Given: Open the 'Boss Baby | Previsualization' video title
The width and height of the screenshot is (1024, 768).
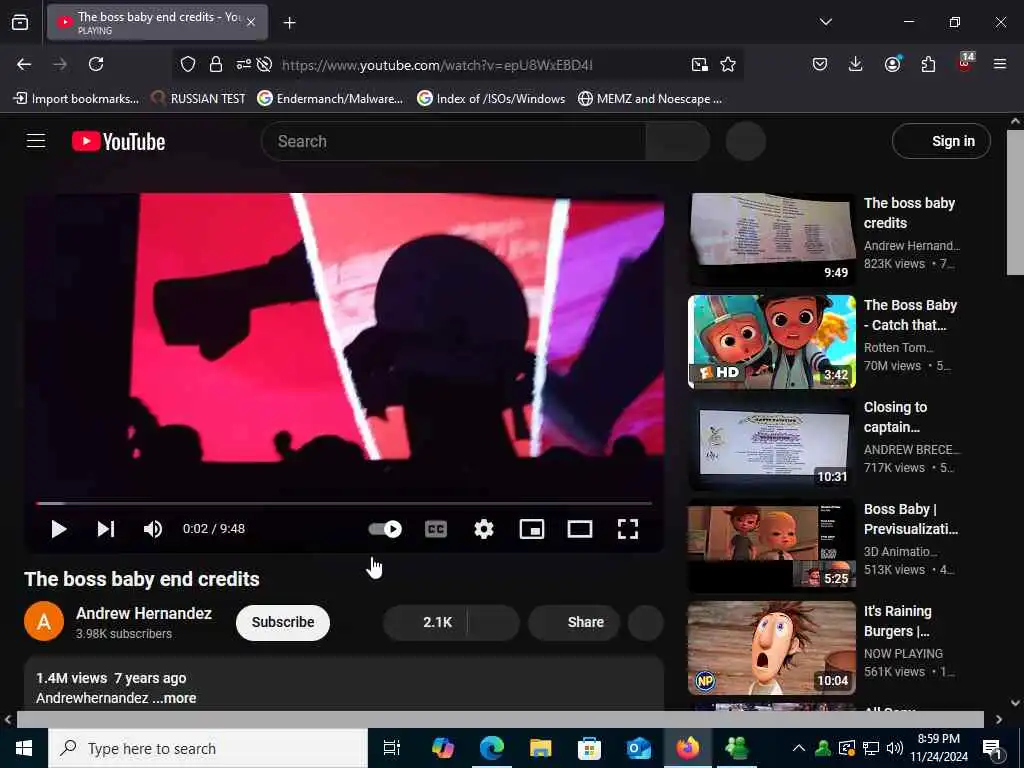Looking at the screenshot, I should tap(911, 519).
